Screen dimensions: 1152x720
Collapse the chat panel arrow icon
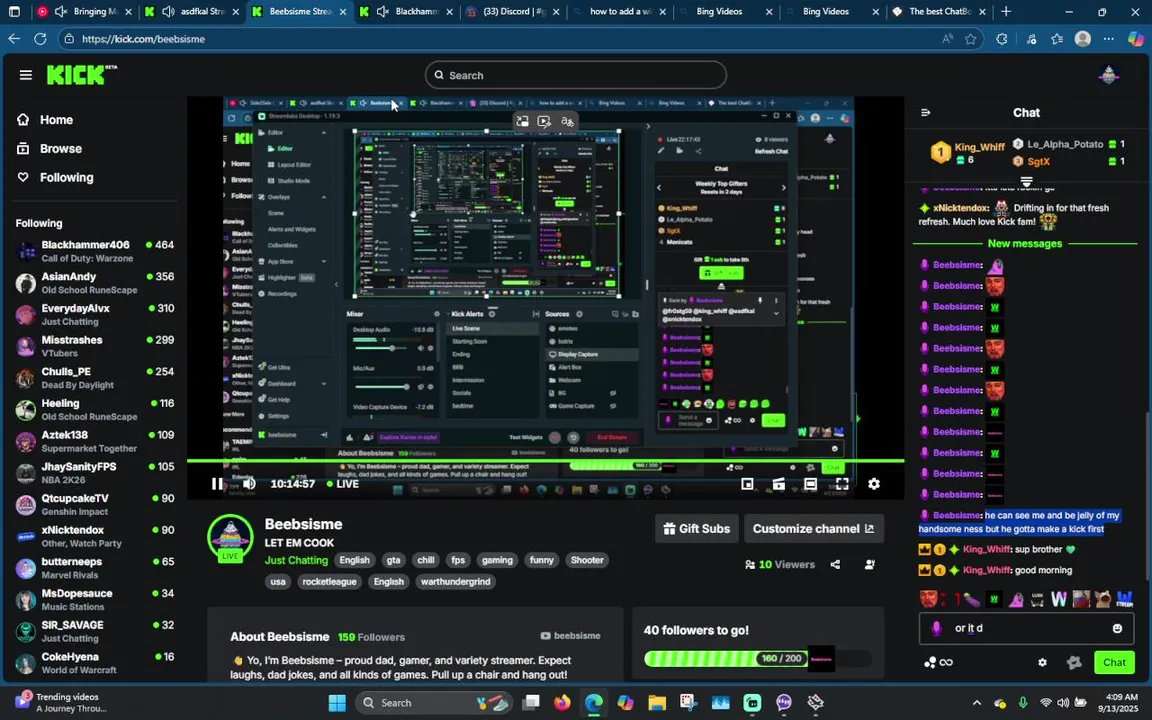(925, 112)
